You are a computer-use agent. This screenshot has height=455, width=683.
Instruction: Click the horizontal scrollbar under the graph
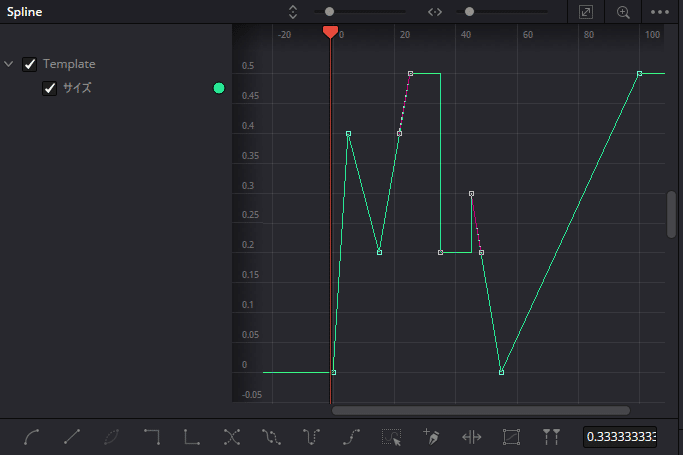click(481, 410)
